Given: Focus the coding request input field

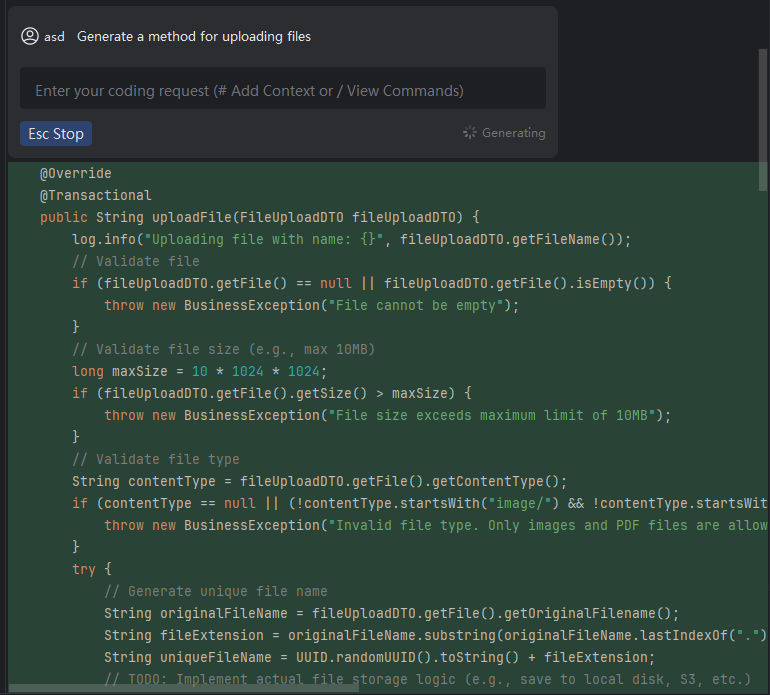Looking at the screenshot, I should 282,90.
